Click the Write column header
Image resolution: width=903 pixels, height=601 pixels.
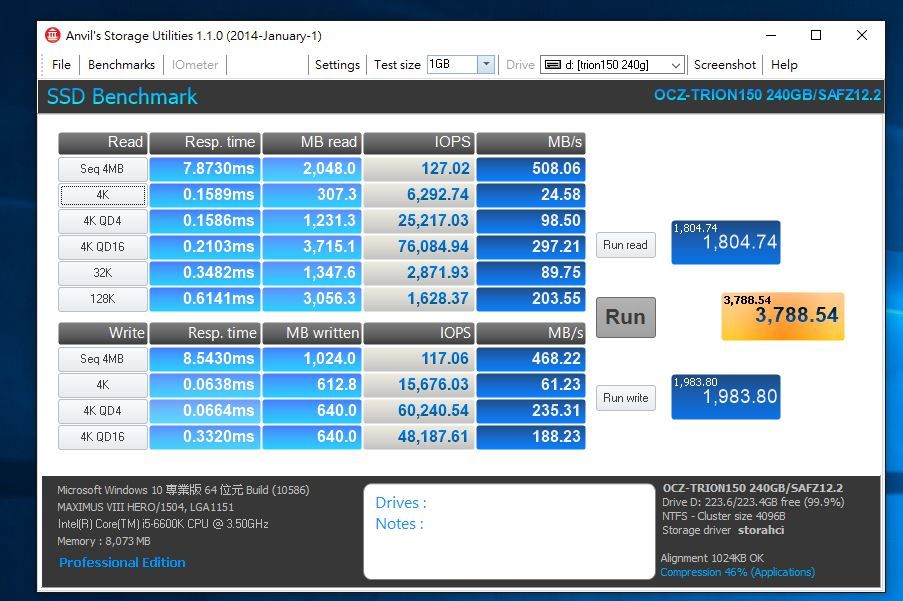pyautogui.click(x=103, y=333)
